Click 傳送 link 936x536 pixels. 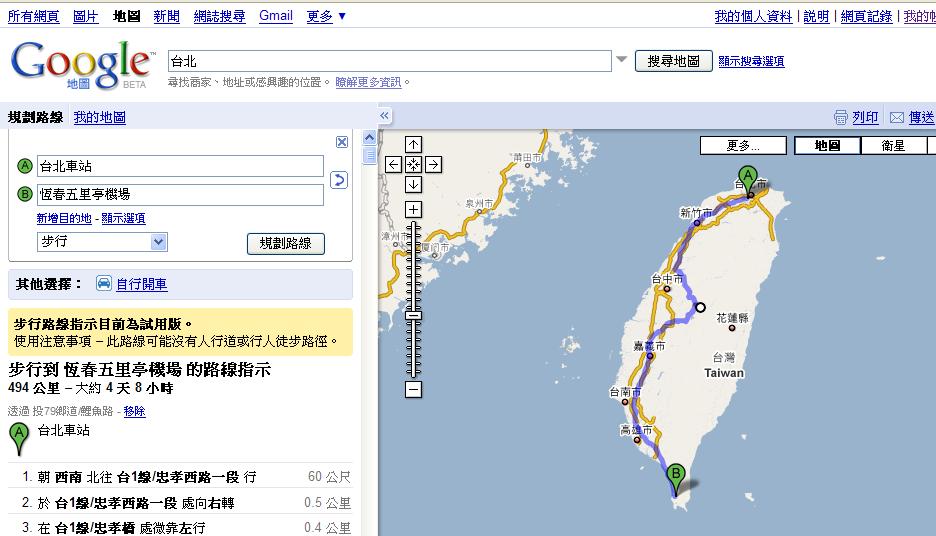[922, 118]
